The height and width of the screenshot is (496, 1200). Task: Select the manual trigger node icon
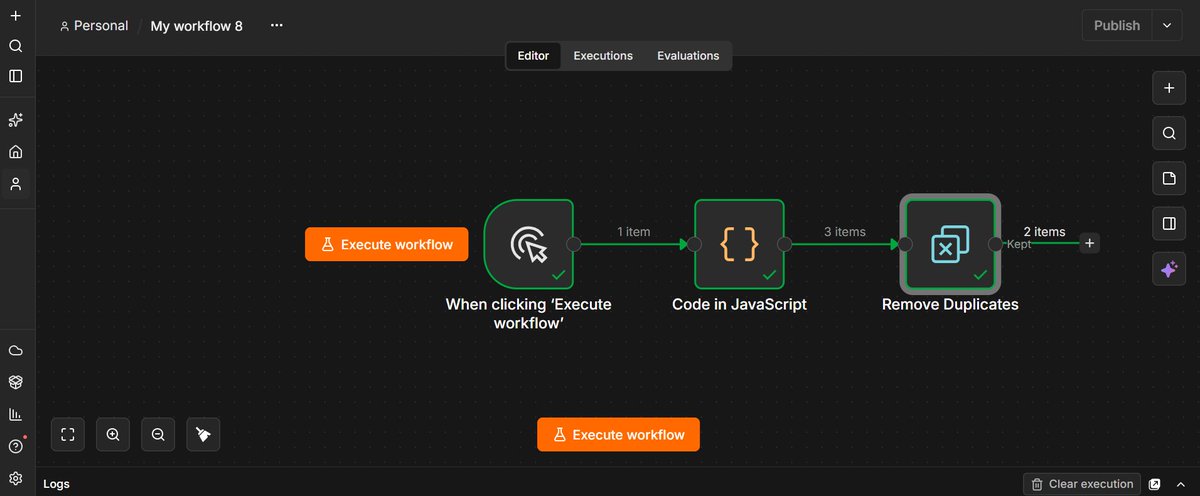(528, 243)
